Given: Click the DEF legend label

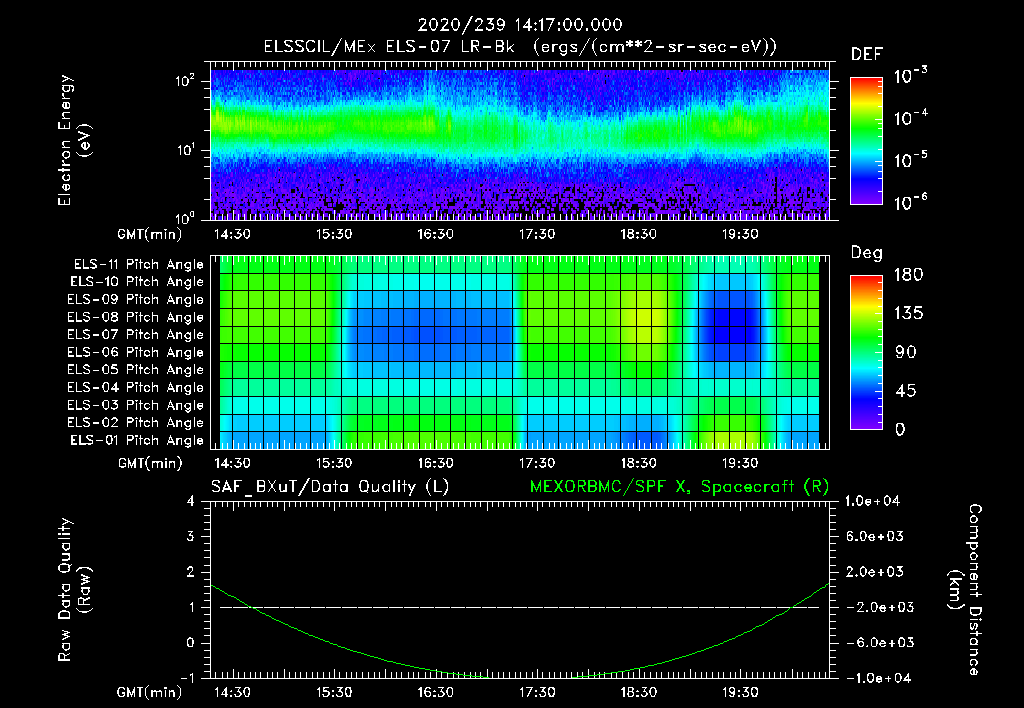Looking at the screenshot, I should tap(867, 54).
